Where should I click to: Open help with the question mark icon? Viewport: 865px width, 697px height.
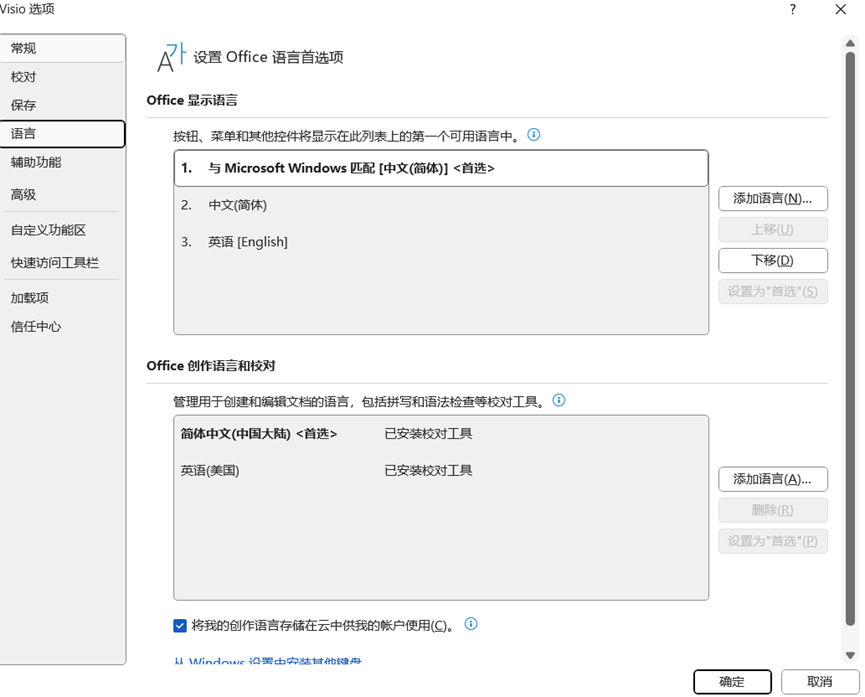(792, 9)
